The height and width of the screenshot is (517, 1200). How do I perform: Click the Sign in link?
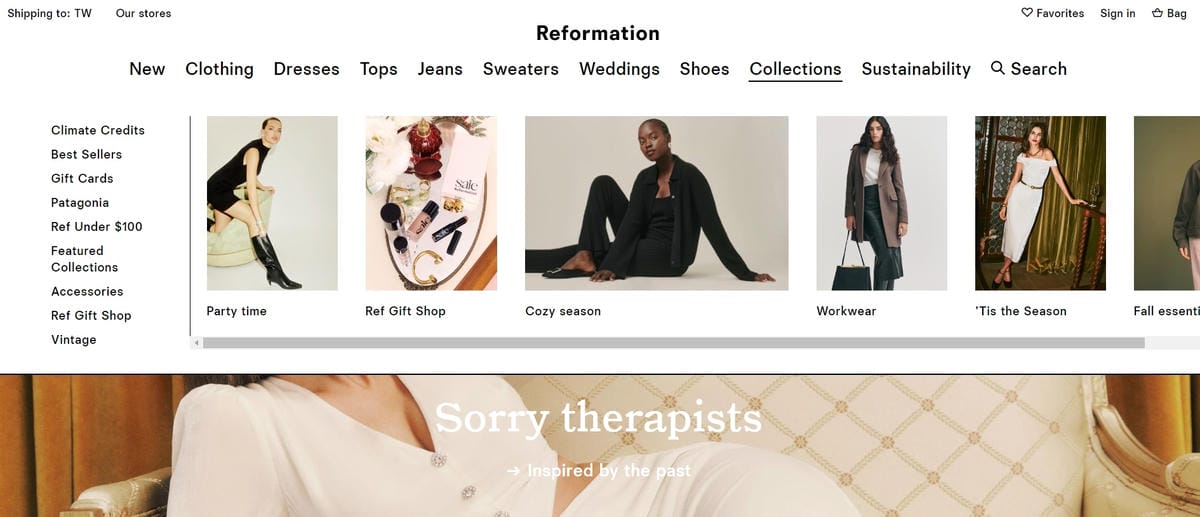click(1117, 13)
